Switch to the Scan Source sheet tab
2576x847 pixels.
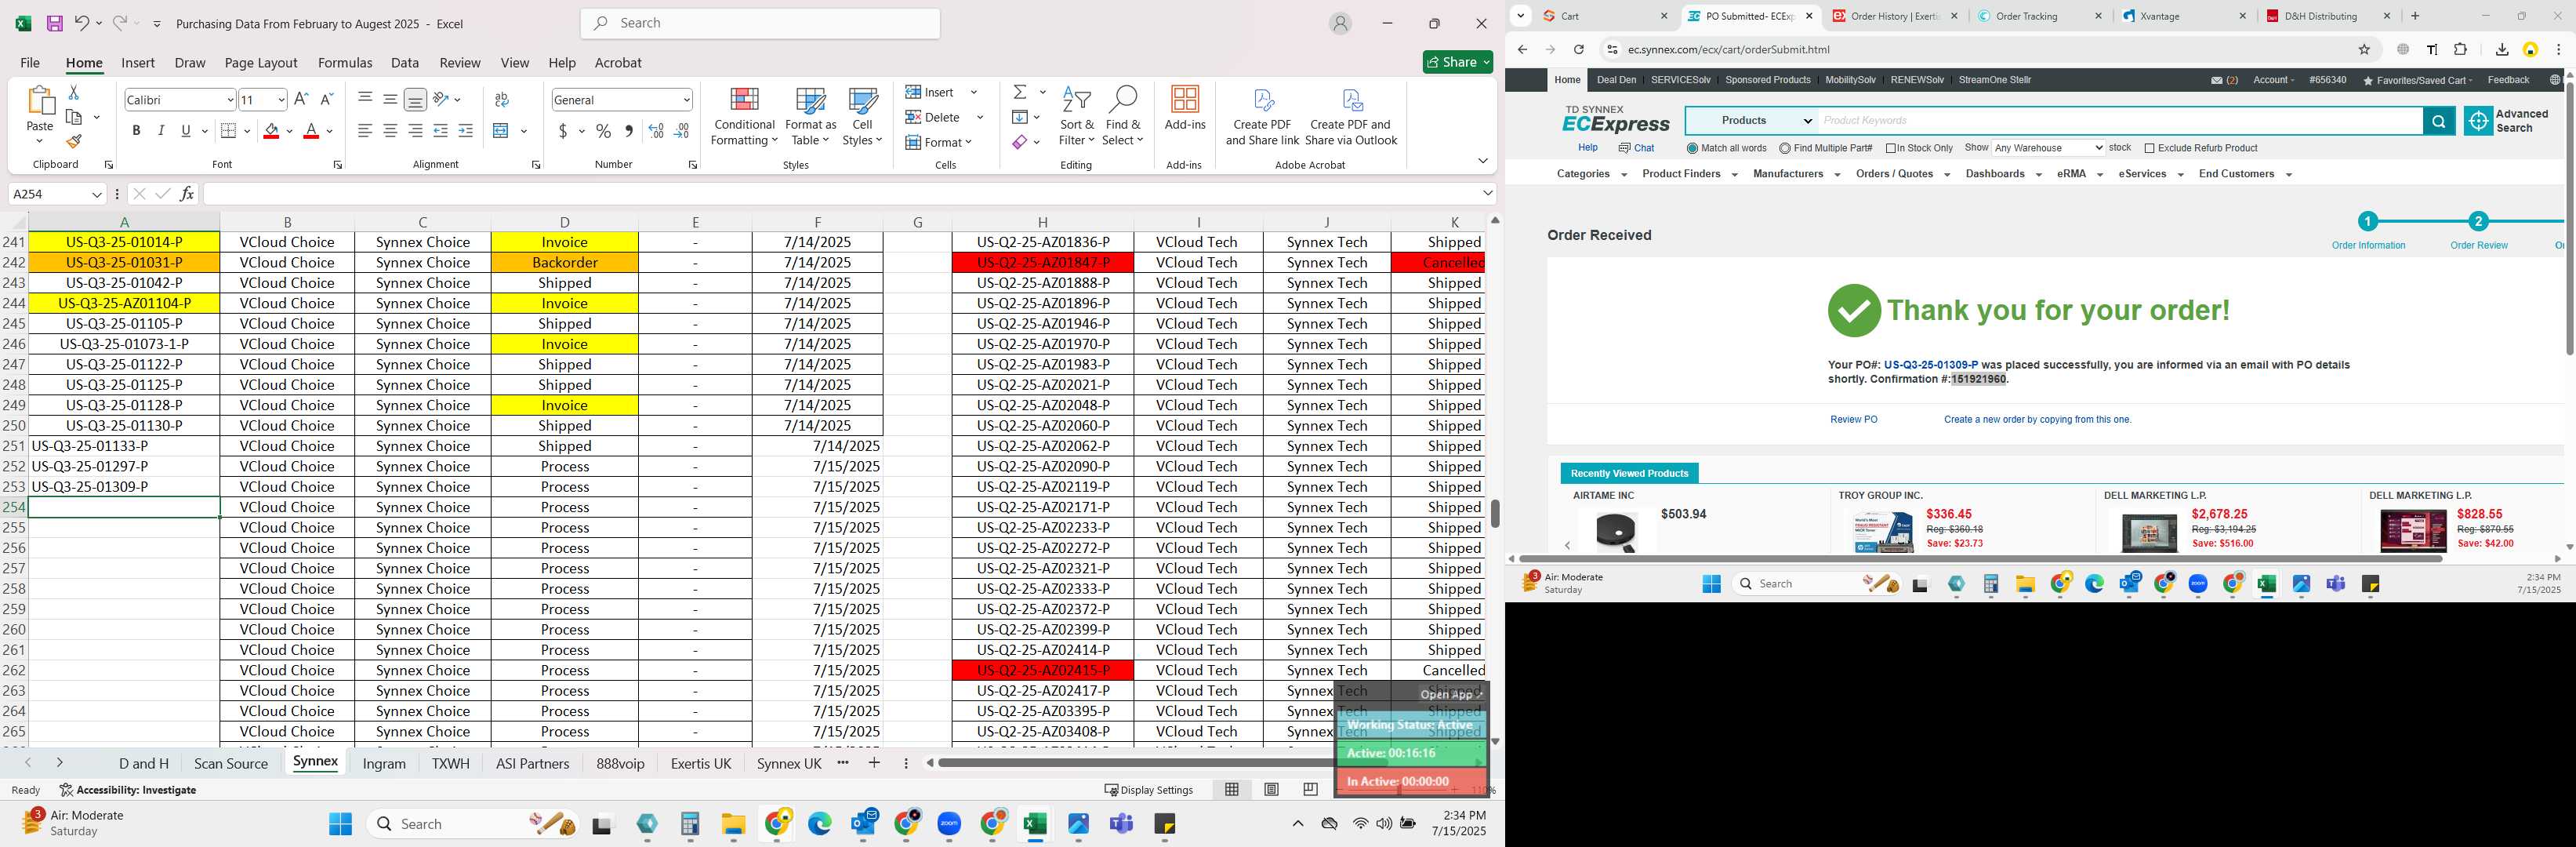point(231,763)
